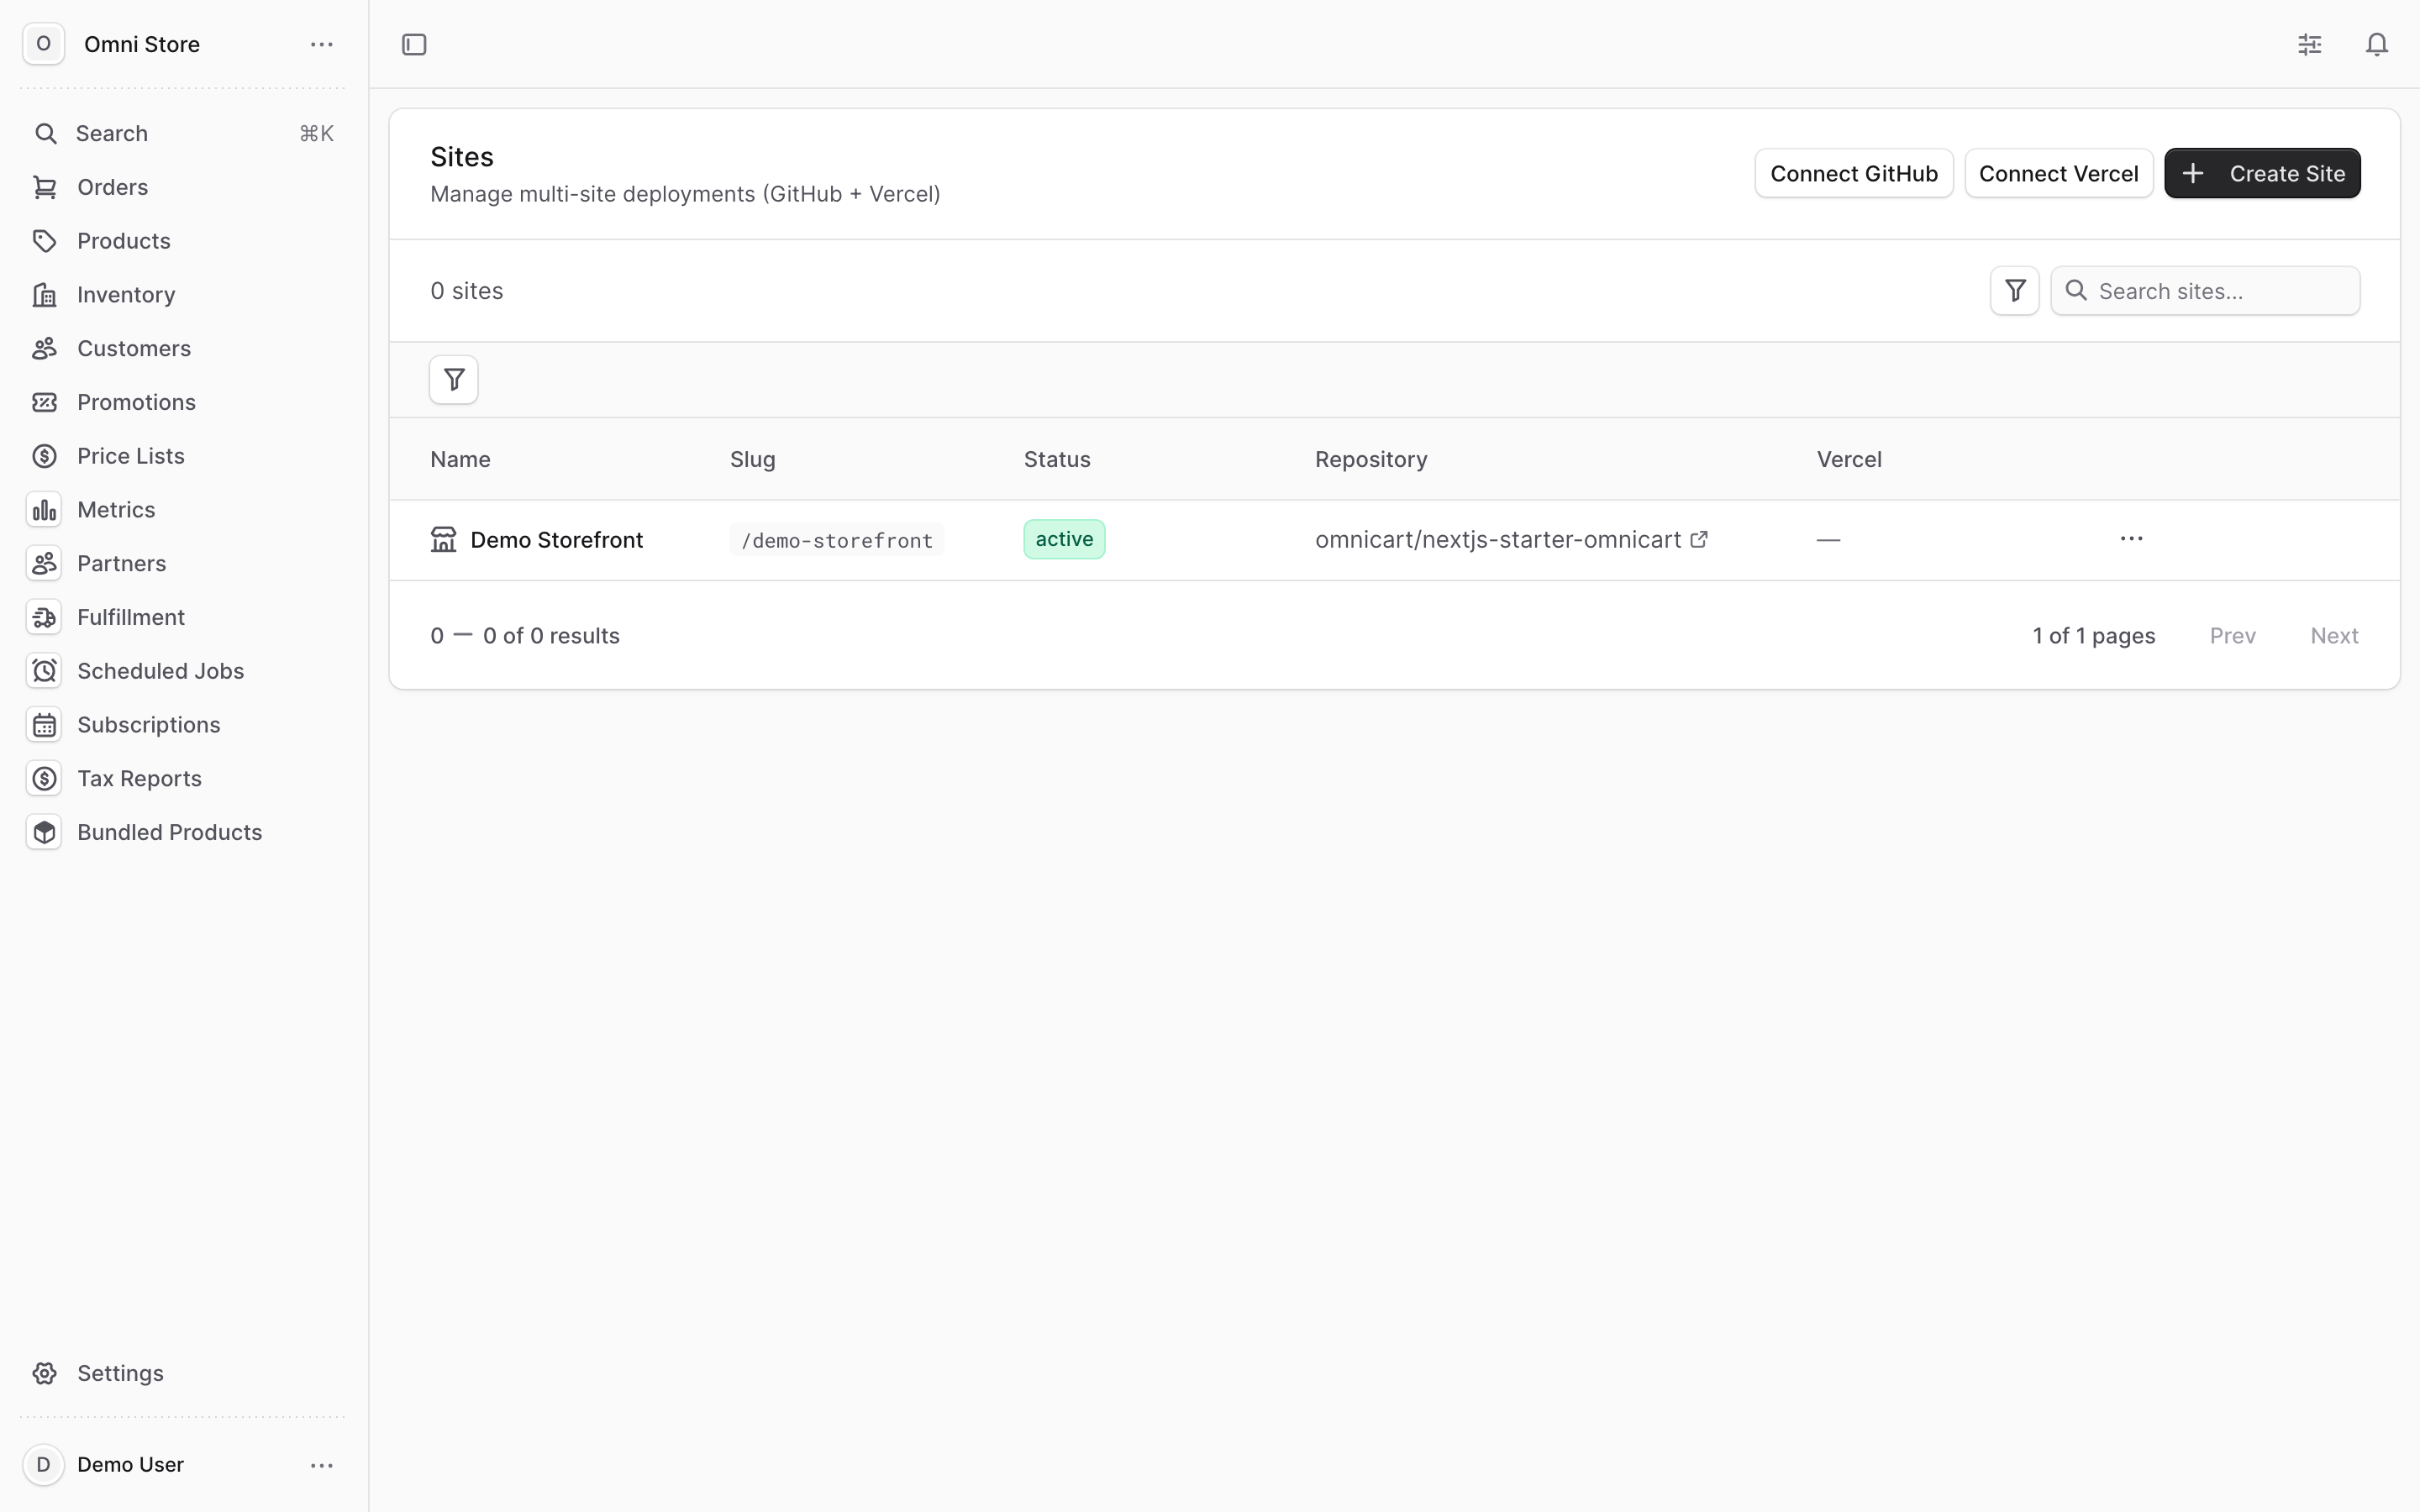This screenshot has height=1512, width=2420.
Task: Click the active status badge
Action: pos(1064,539)
